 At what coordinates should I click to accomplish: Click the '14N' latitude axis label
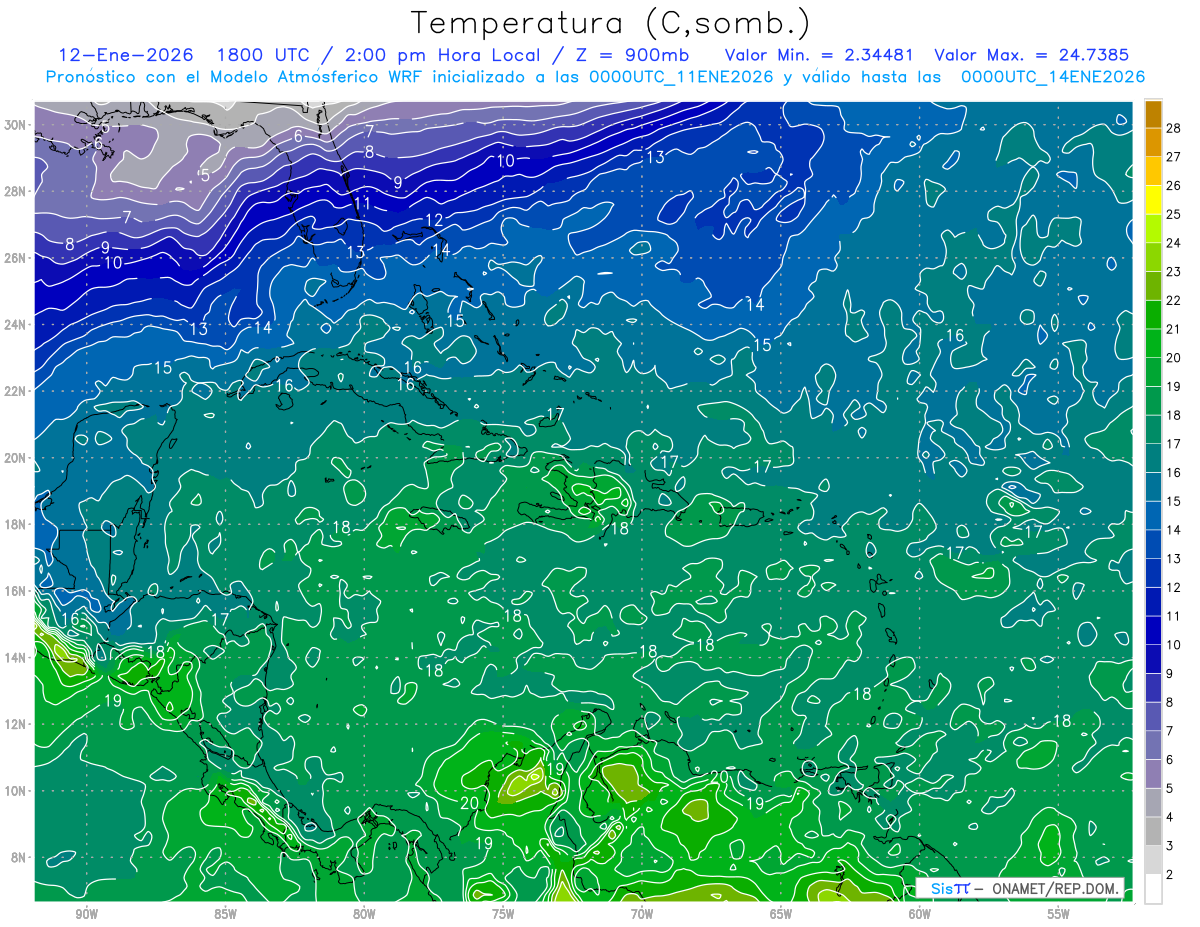pos(16,657)
